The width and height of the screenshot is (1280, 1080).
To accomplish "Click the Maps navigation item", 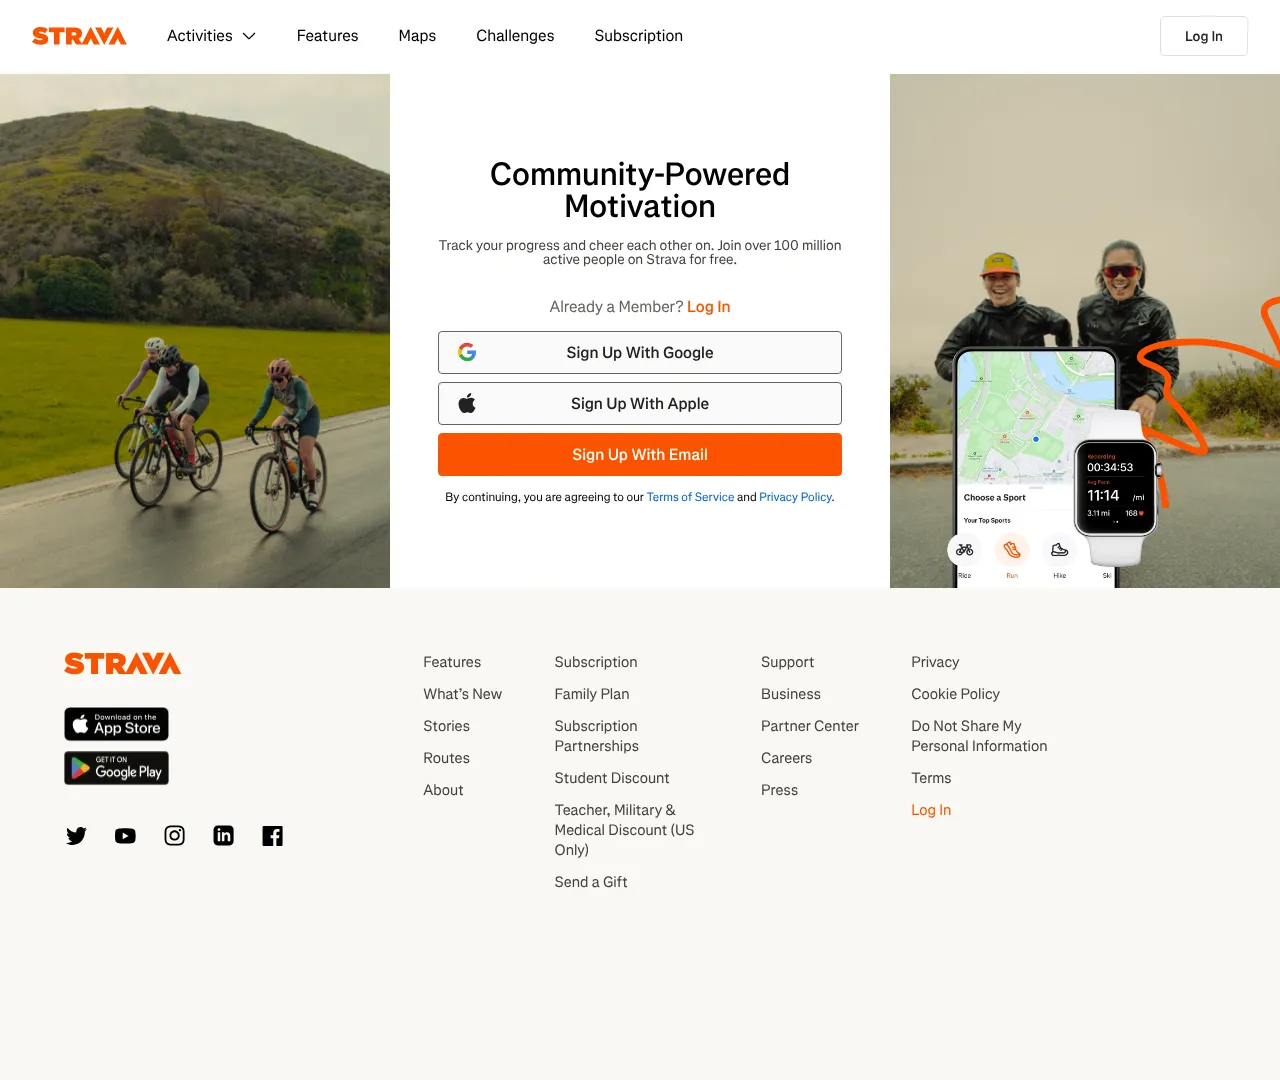I will pos(417,36).
